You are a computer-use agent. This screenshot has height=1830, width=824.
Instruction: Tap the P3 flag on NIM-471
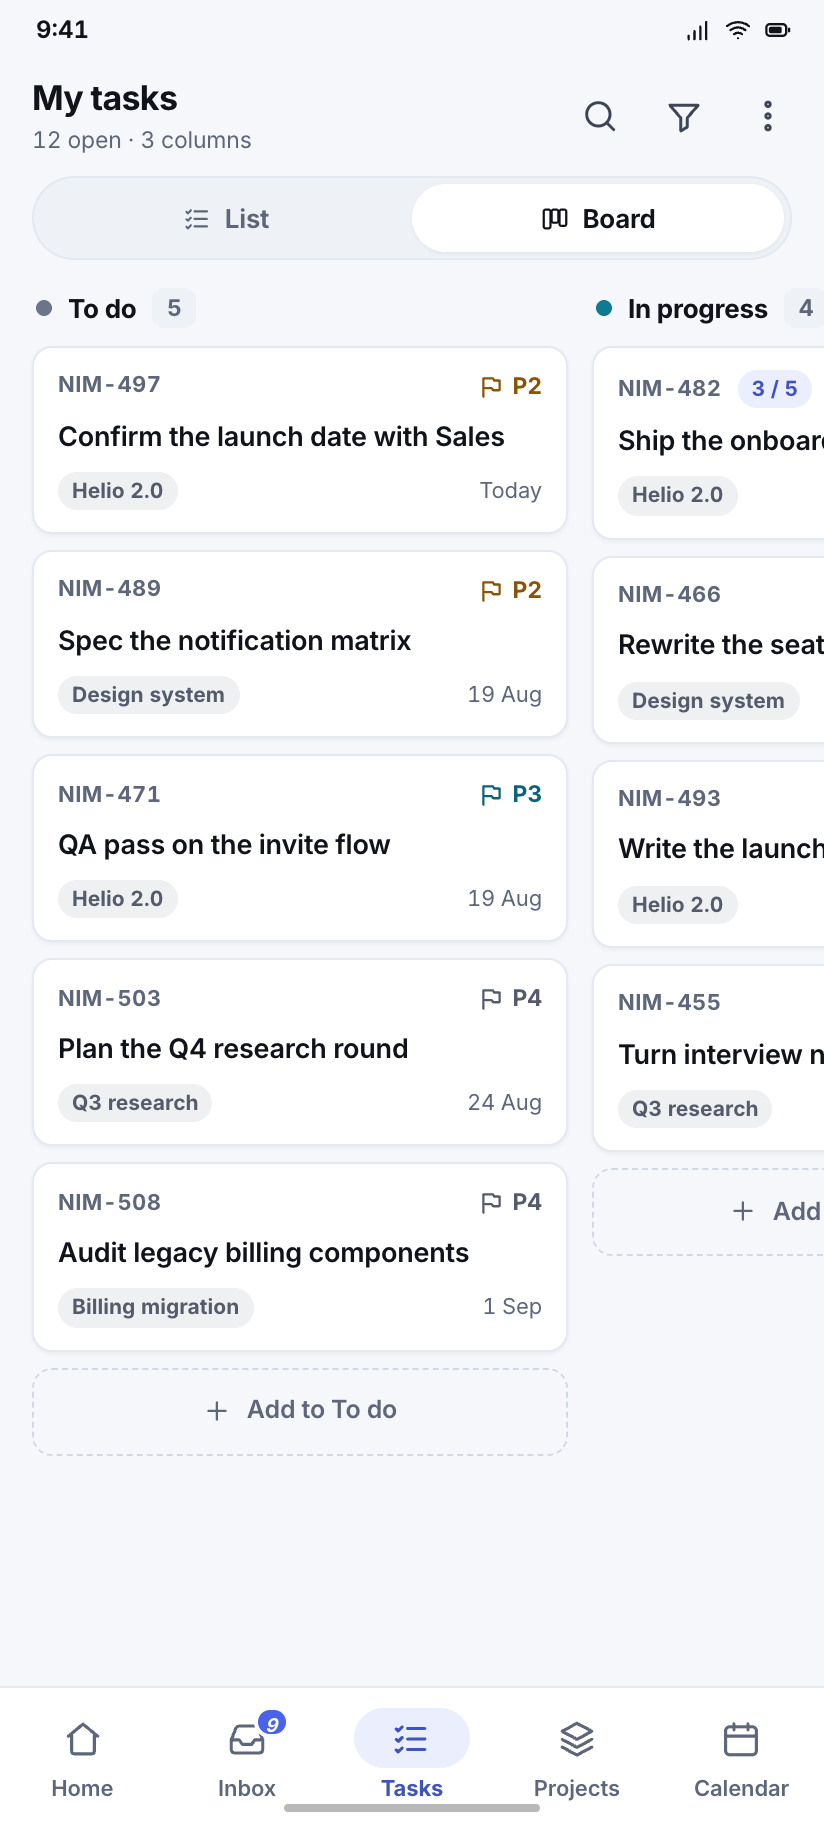[x=511, y=794]
